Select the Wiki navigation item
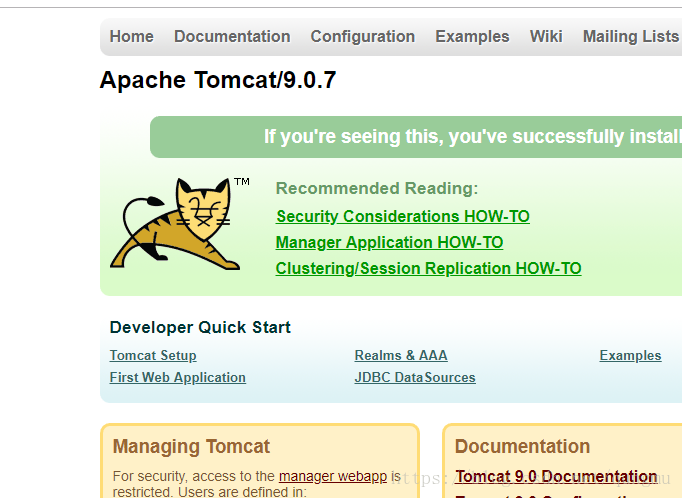682x498 pixels. (546, 37)
